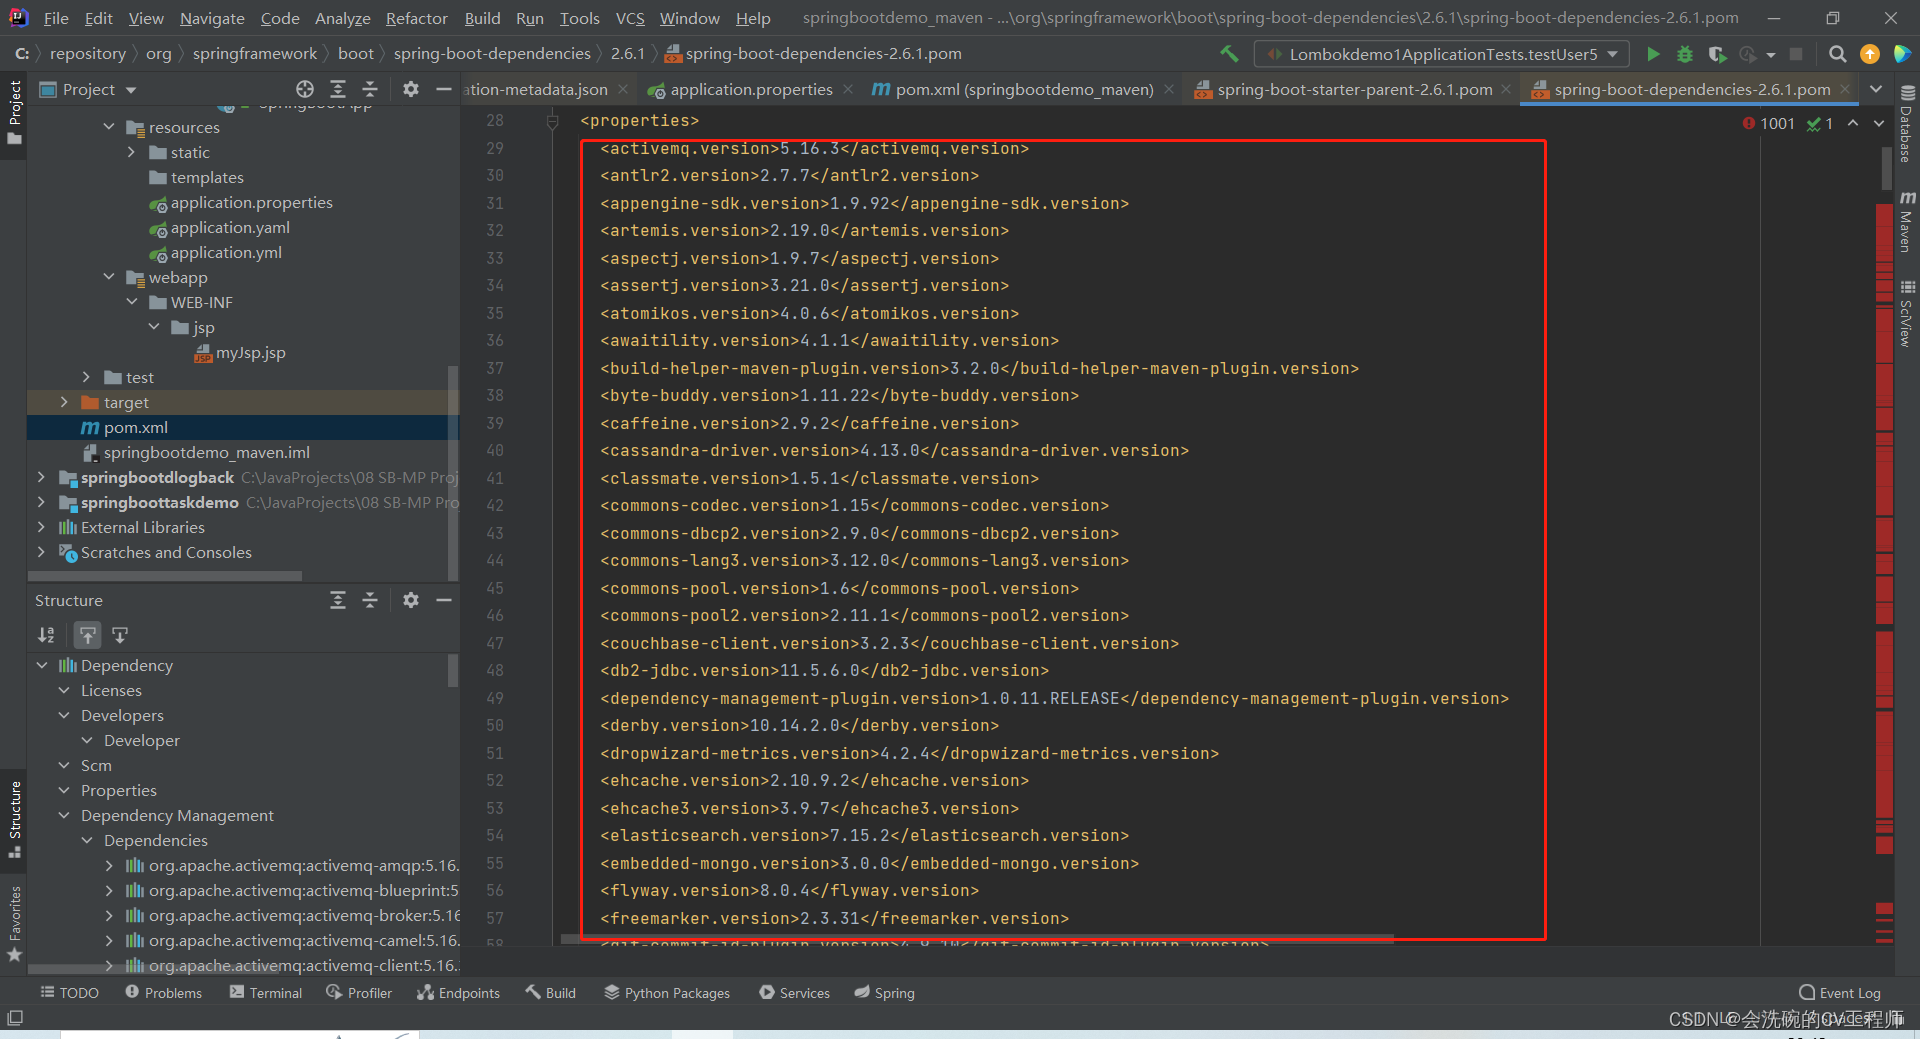Collapse Dependency Management in Structure
This screenshot has height=1039, width=1920.
pos(64,815)
